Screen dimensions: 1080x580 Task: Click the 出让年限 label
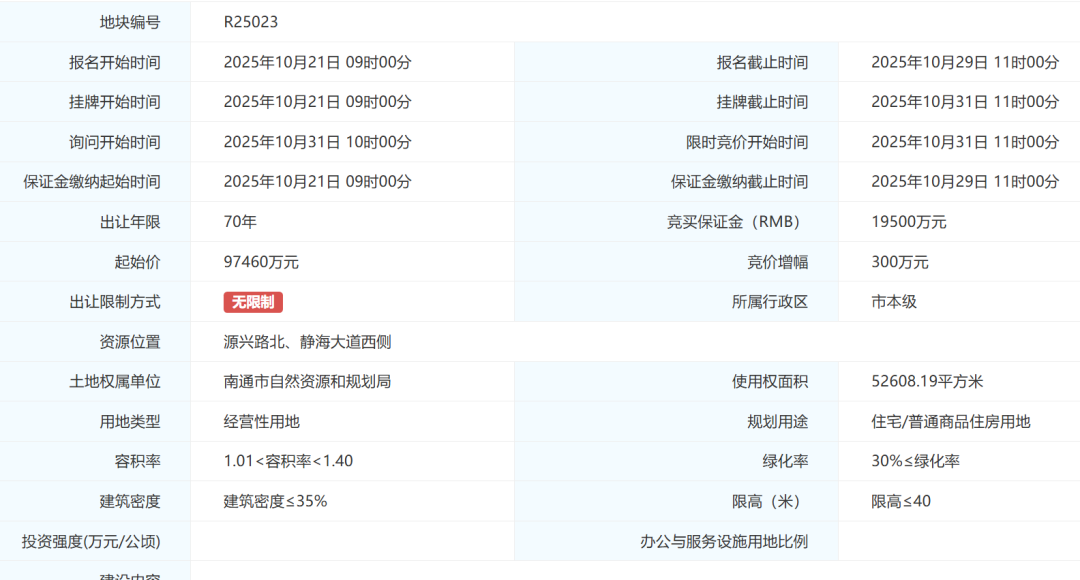[129, 222]
